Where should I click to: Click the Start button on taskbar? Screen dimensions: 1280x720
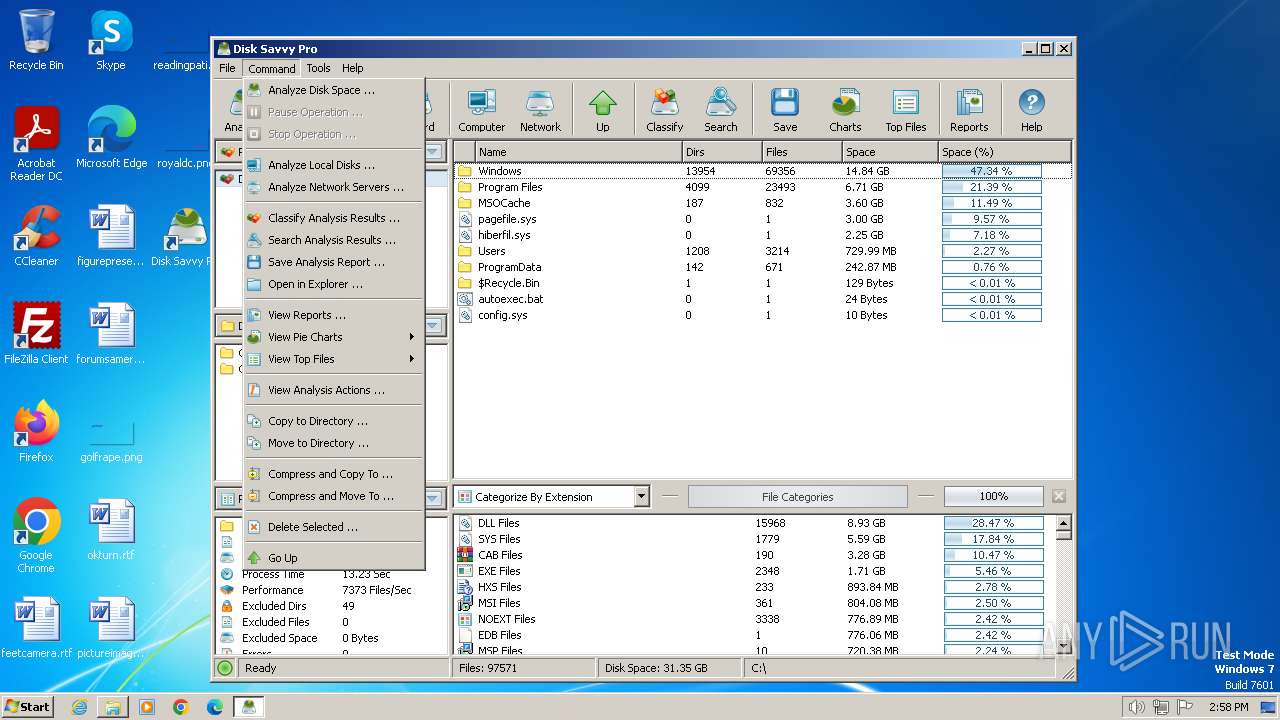tap(28, 706)
